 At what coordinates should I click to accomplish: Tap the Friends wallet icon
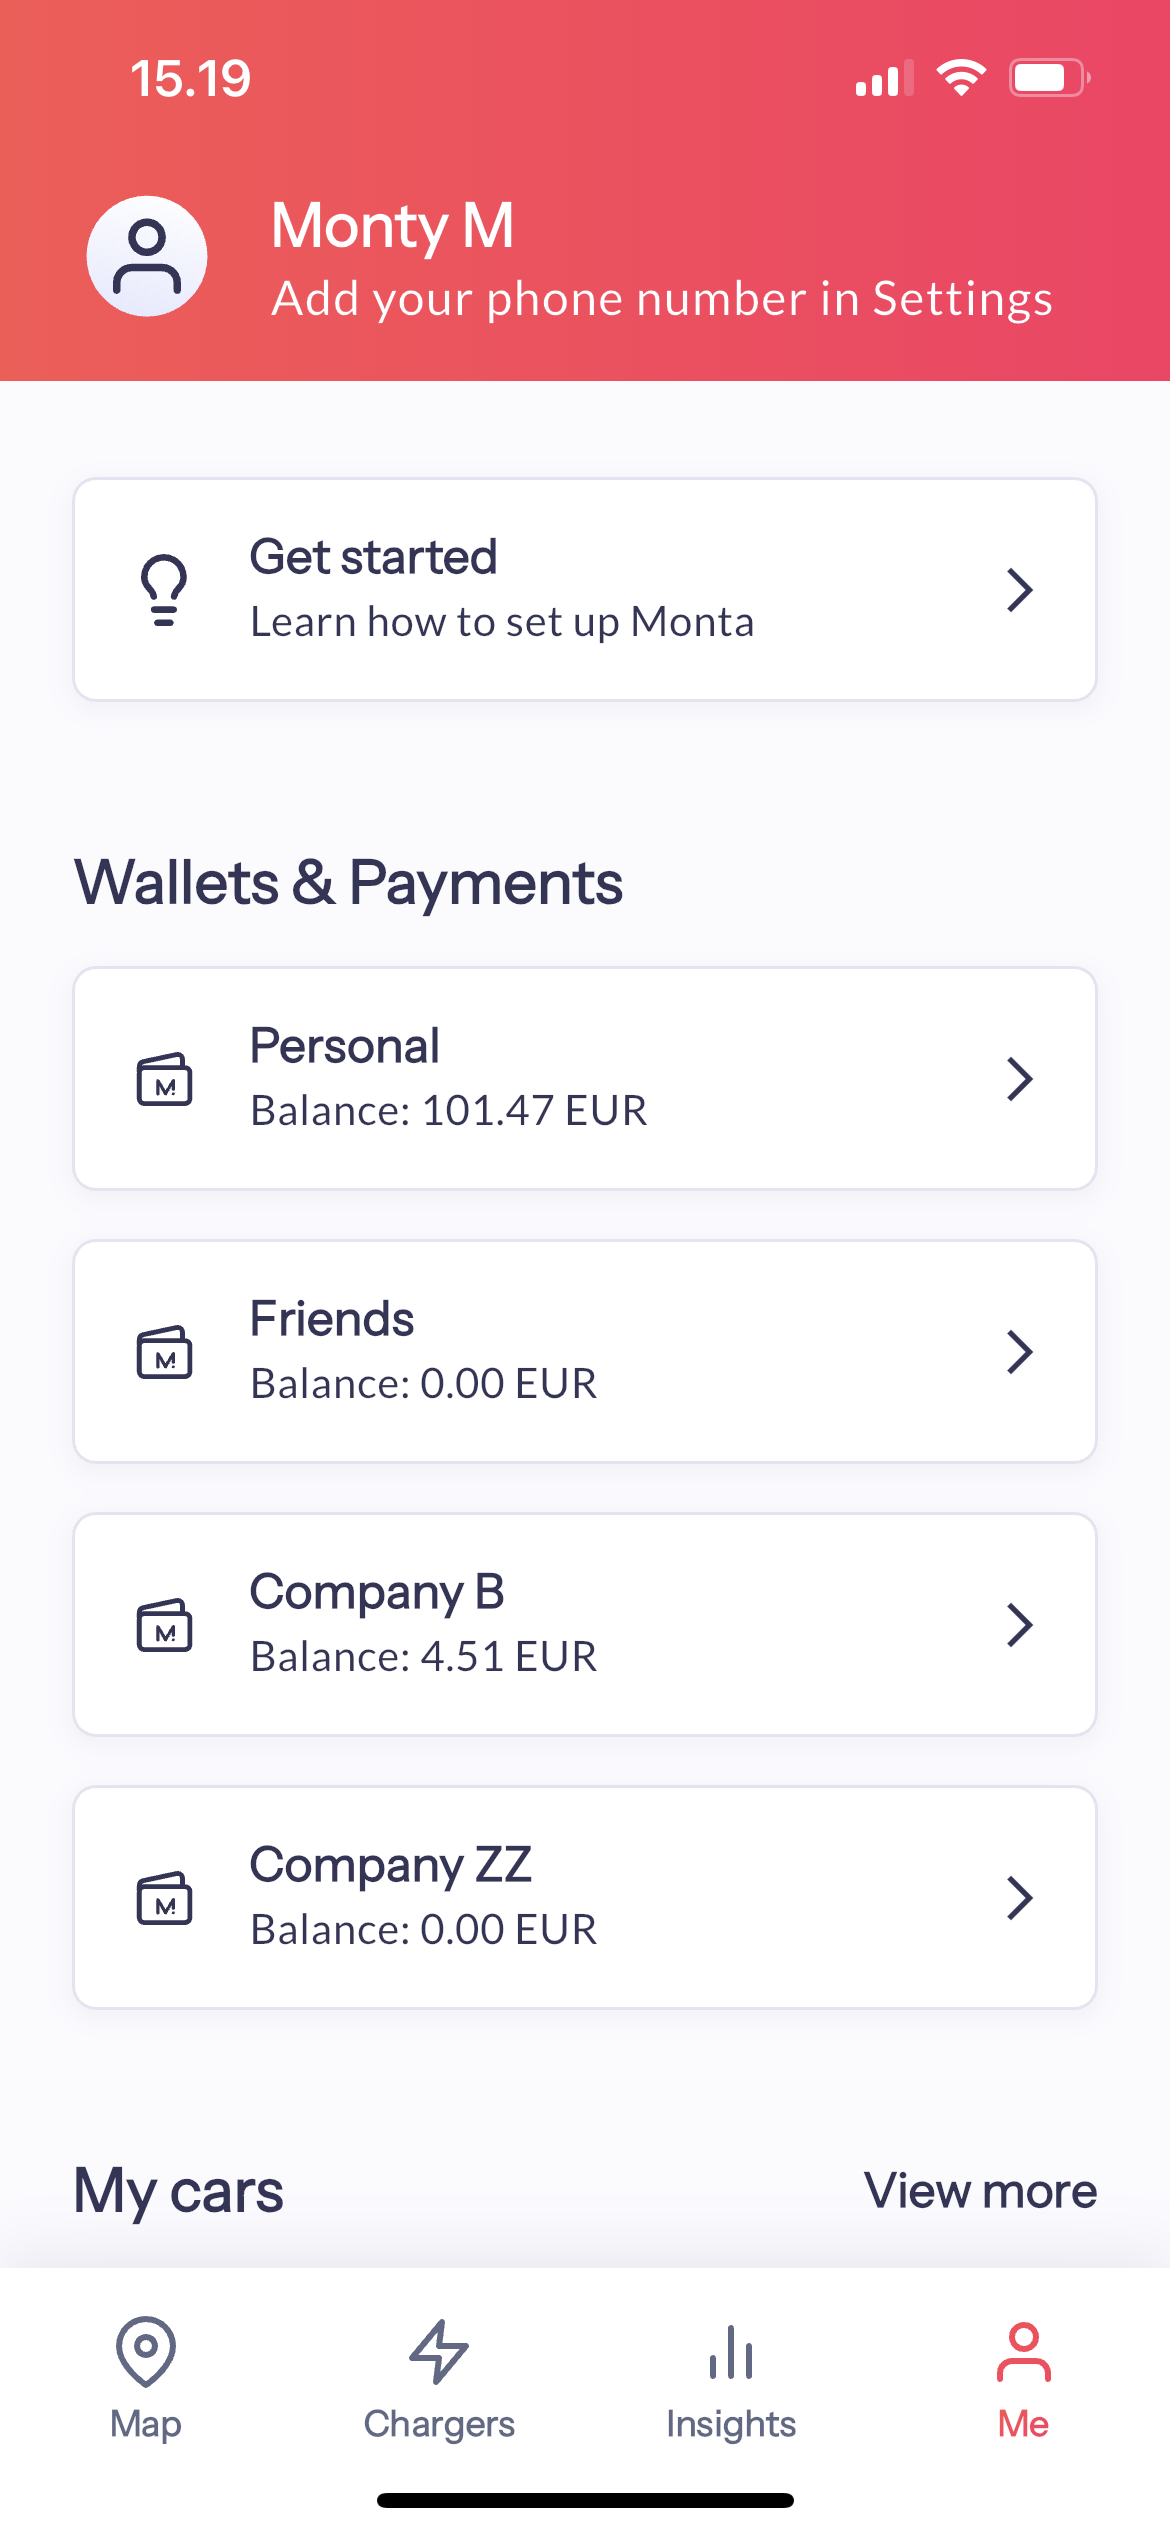tap(164, 1352)
